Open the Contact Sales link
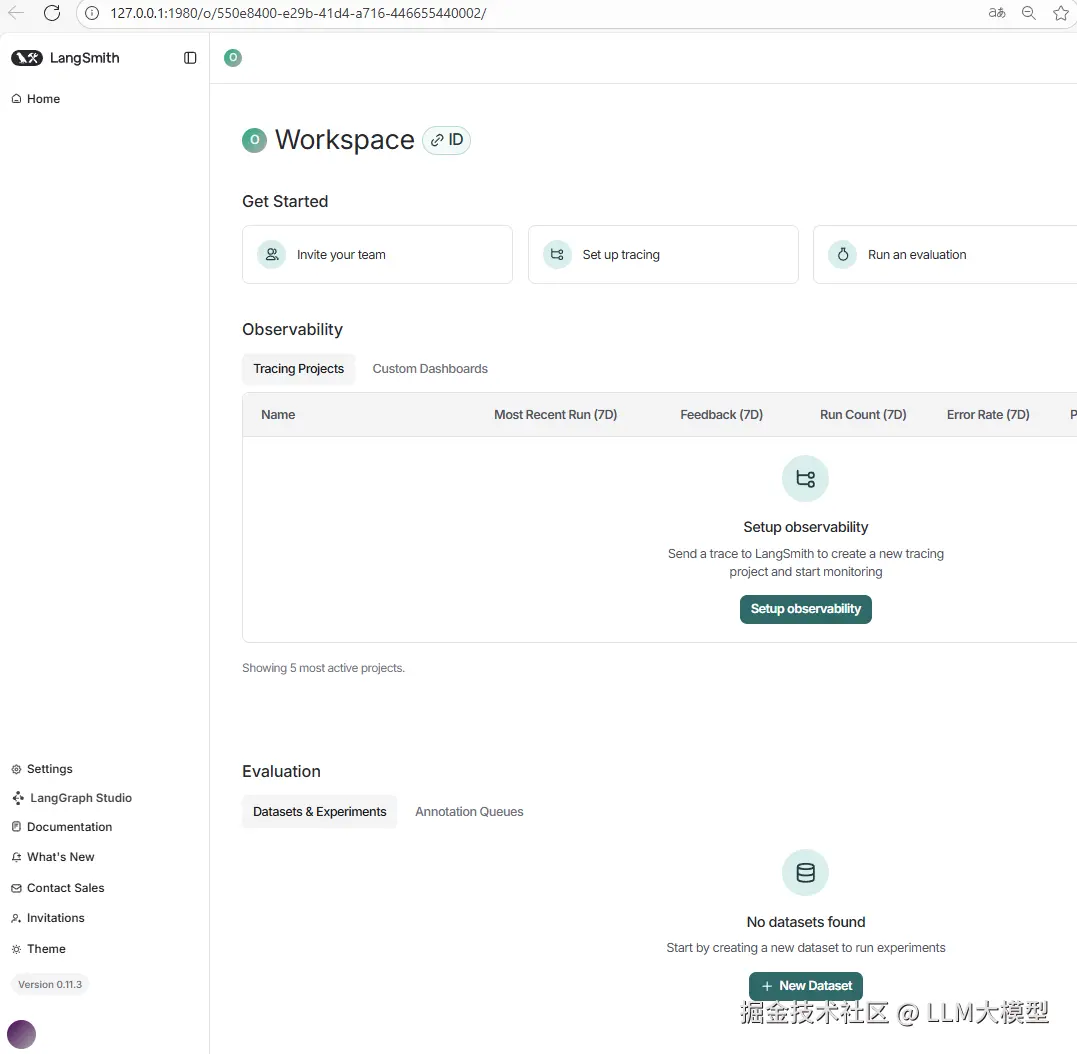1077x1054 pixels. [65, 888]
